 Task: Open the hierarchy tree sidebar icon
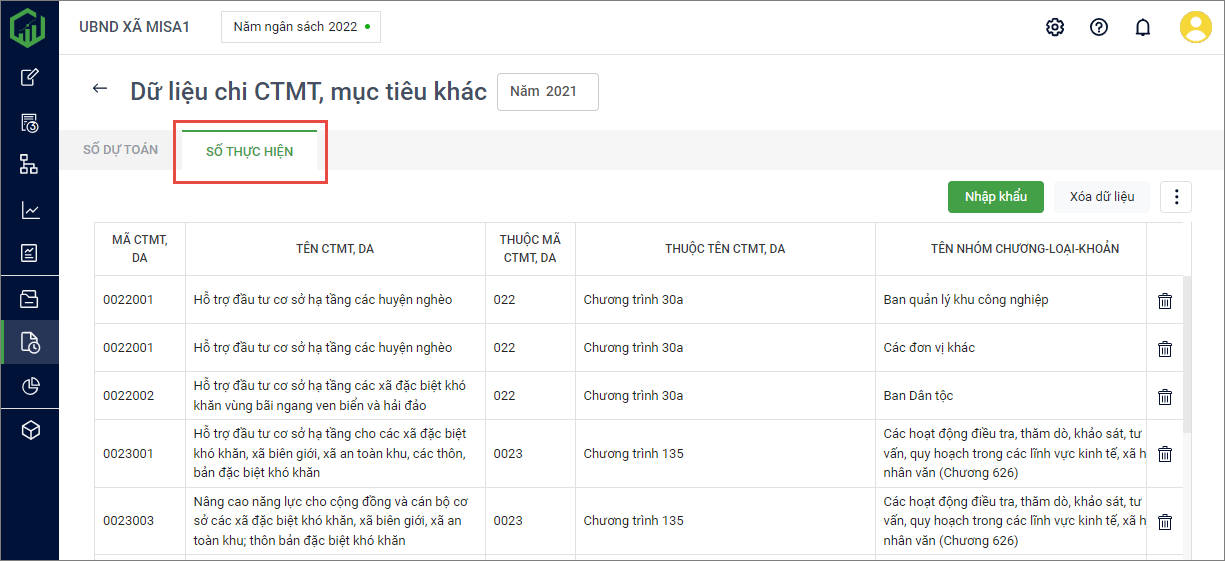(x=30, y=165)
